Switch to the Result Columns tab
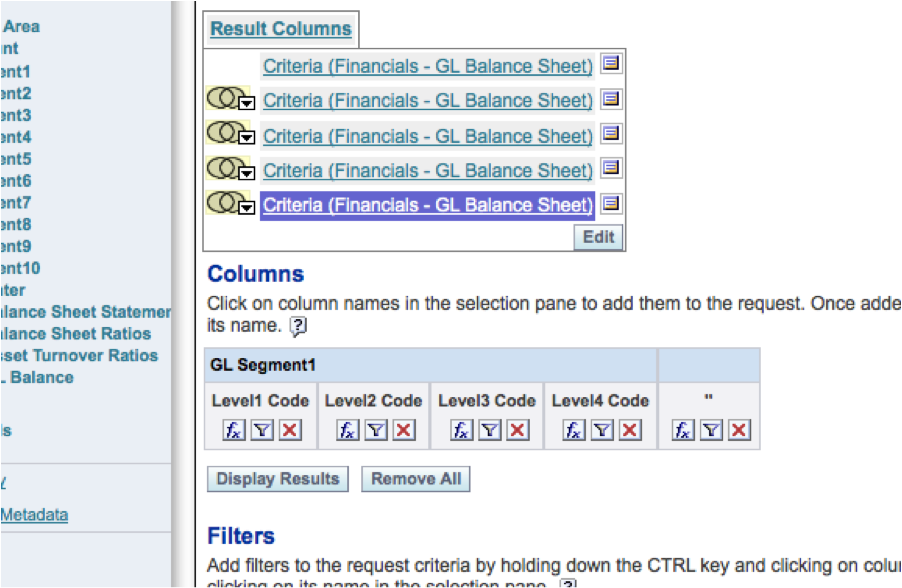This screenshot has width=902, height=588. point(280,29)
